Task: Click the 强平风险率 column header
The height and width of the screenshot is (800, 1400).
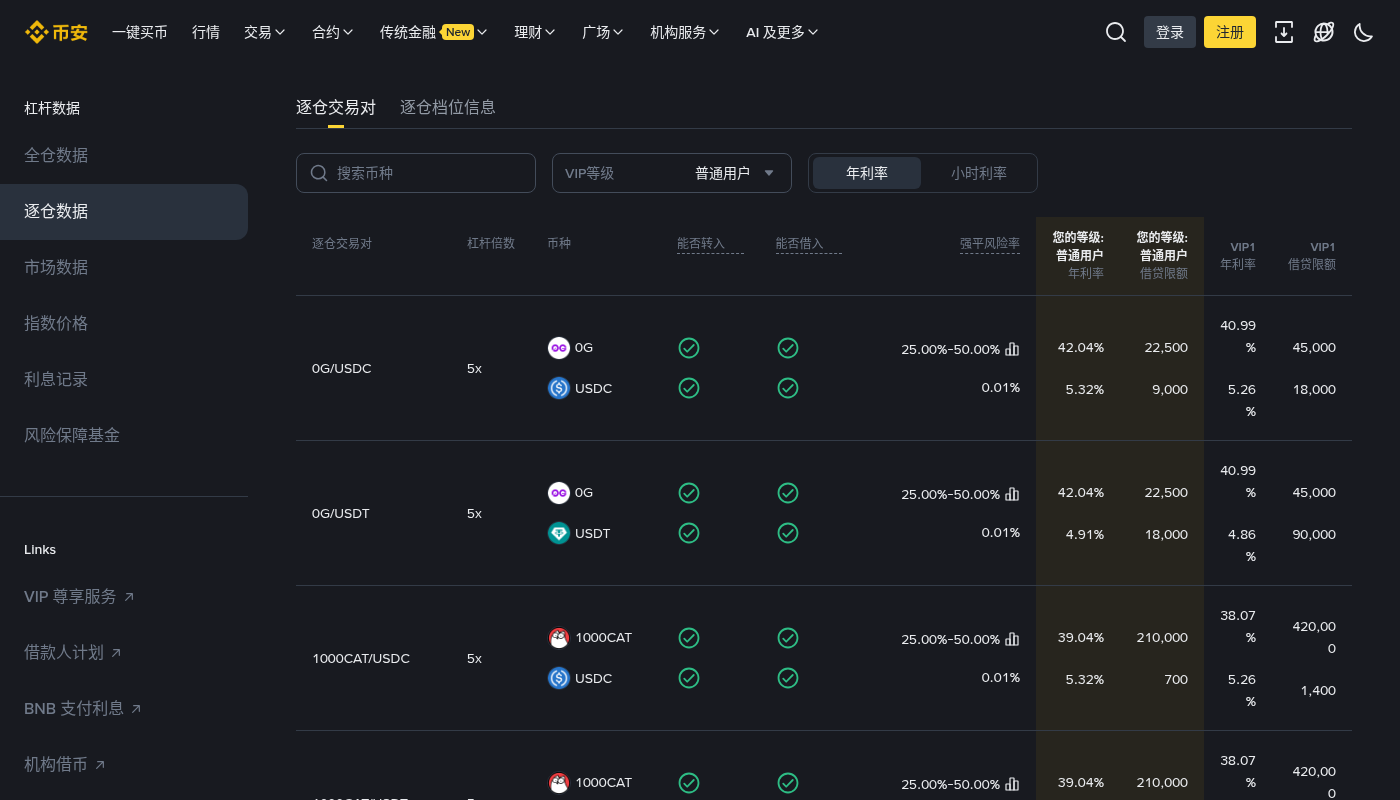Action: pos(990,243)
